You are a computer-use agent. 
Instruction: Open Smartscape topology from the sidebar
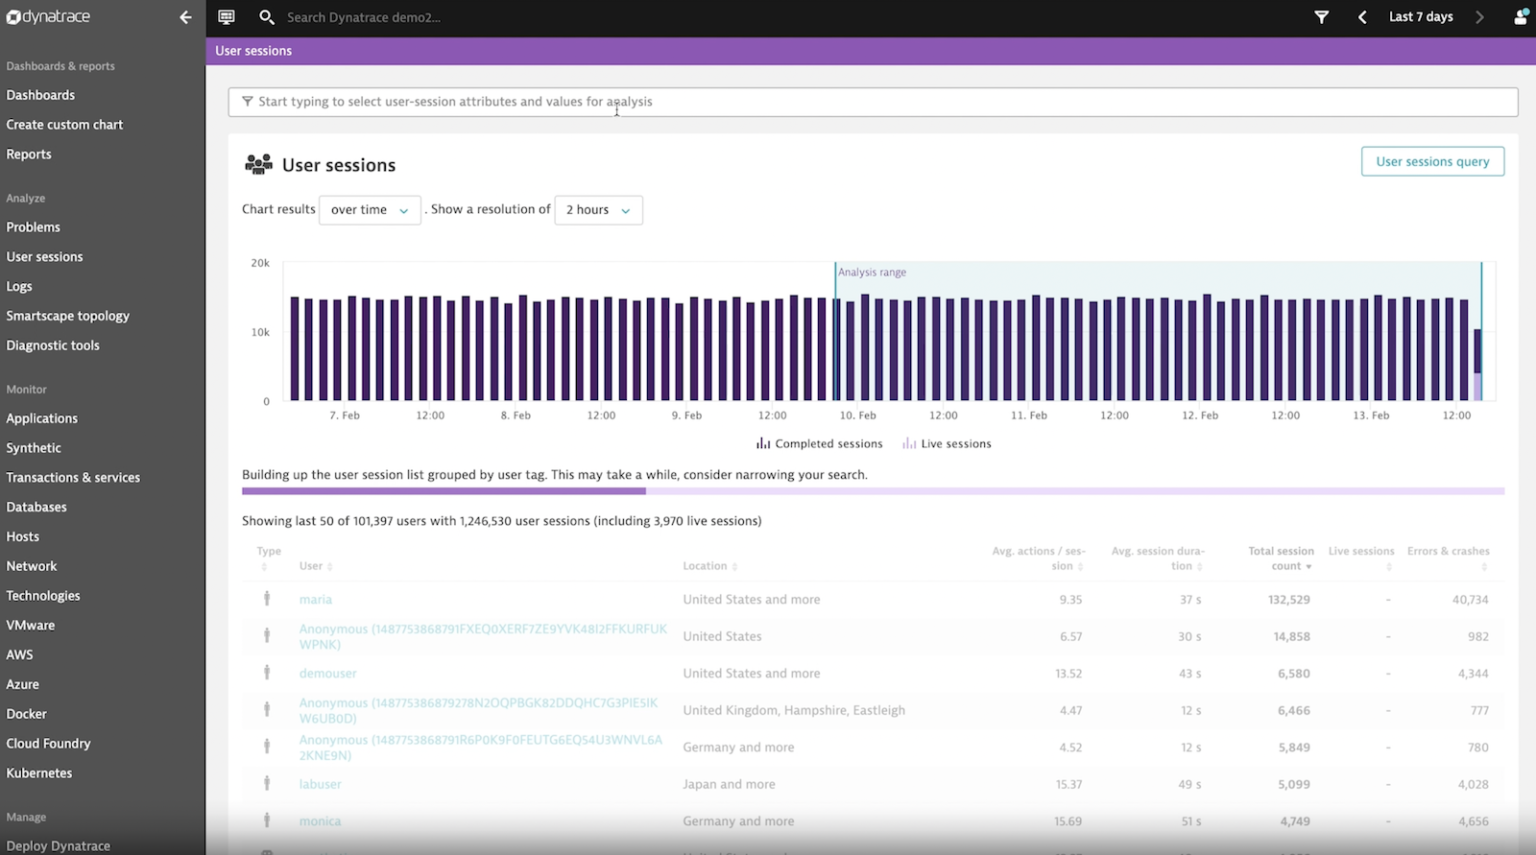coord(67,315)
